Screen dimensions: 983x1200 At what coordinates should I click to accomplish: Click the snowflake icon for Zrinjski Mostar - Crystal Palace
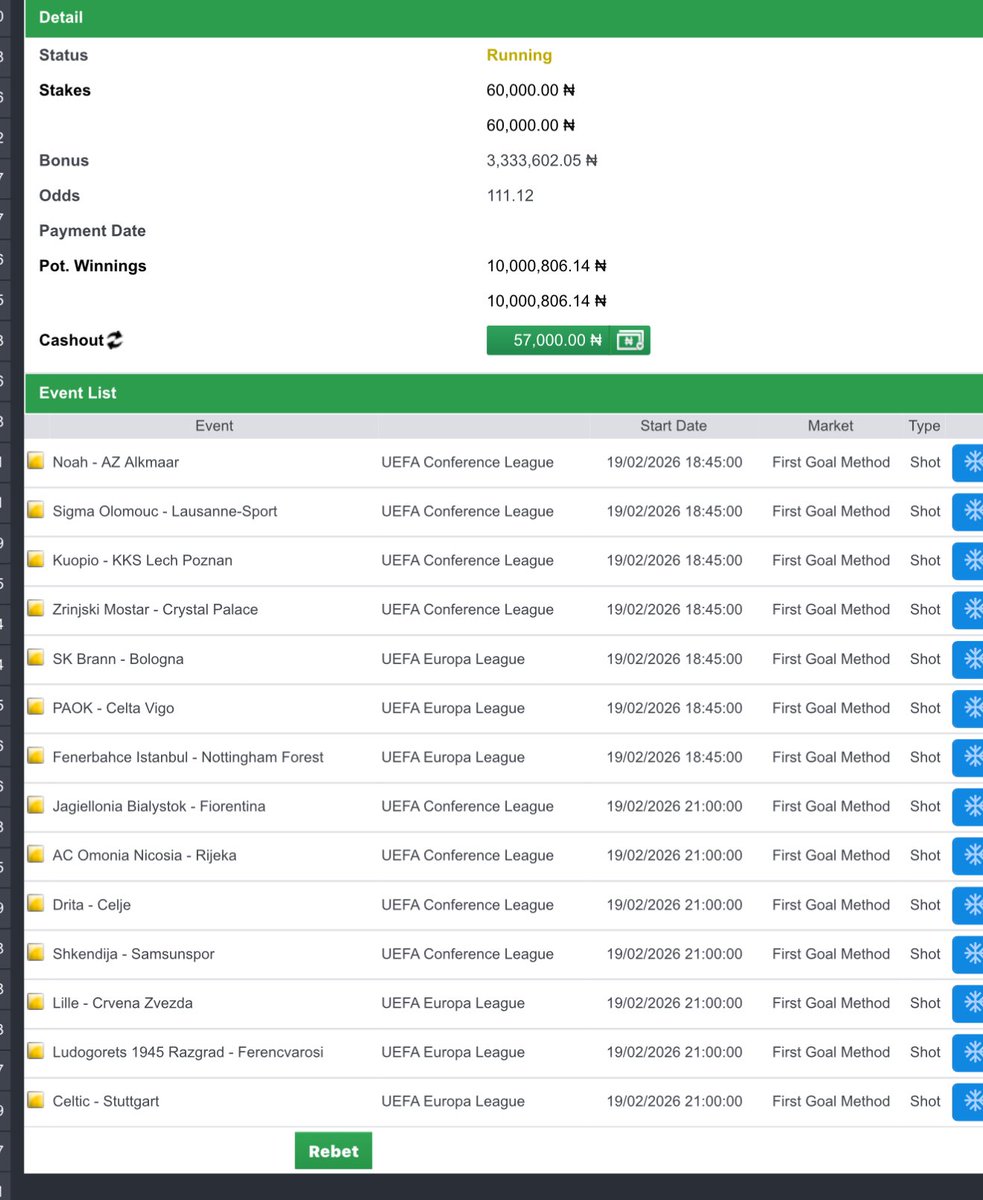tap(972, 609)
